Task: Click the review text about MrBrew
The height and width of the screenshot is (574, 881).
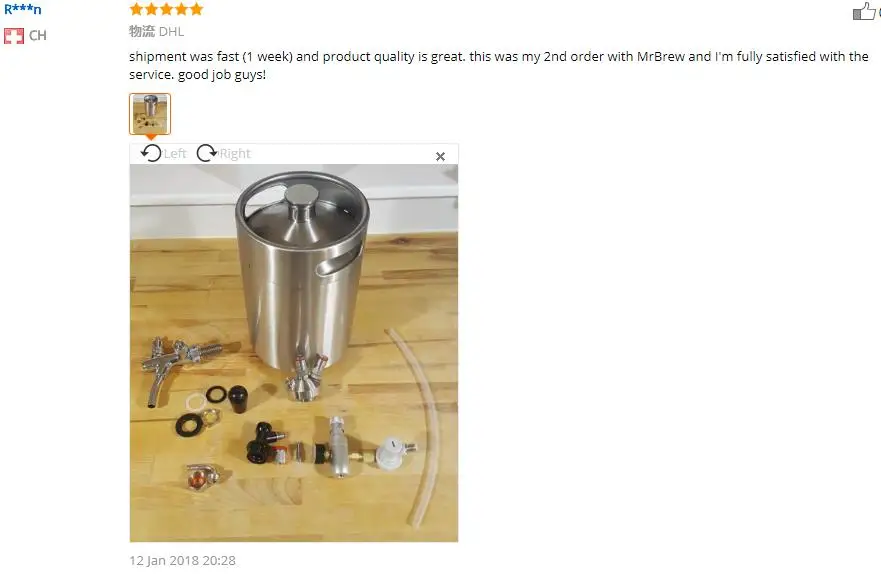Action: tap(498, 65)
